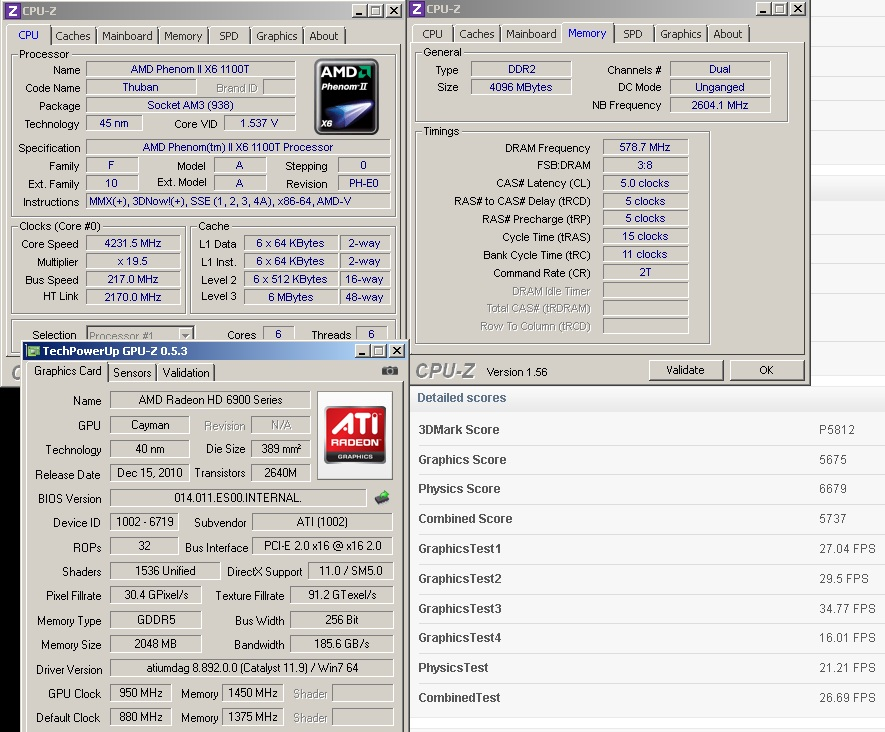
Task: Click the PhysicsTest result 21.21 FPS
Action: click(x=847, y=668)
